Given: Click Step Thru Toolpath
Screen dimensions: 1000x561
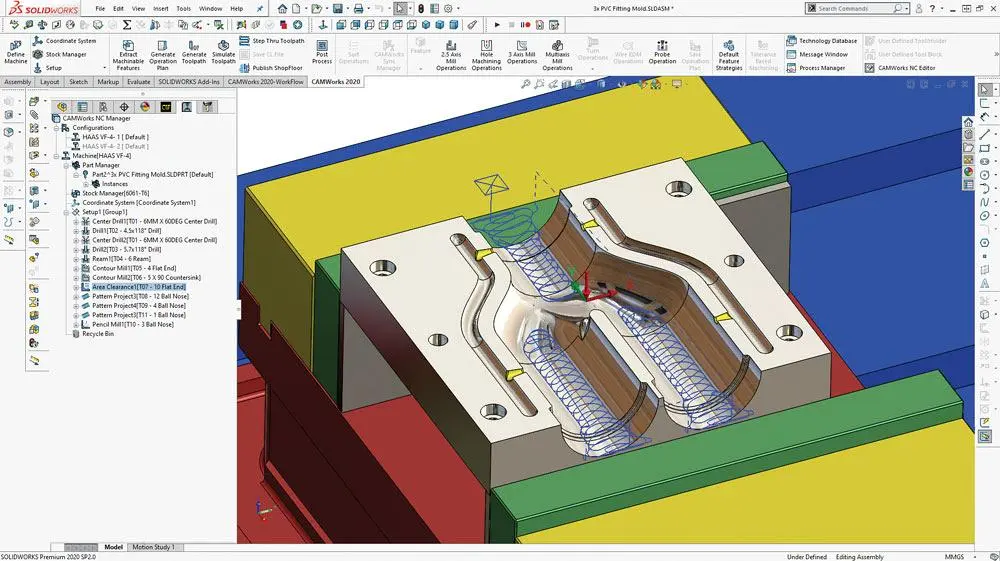Looking at the screenshot, I should click(272, 41).
